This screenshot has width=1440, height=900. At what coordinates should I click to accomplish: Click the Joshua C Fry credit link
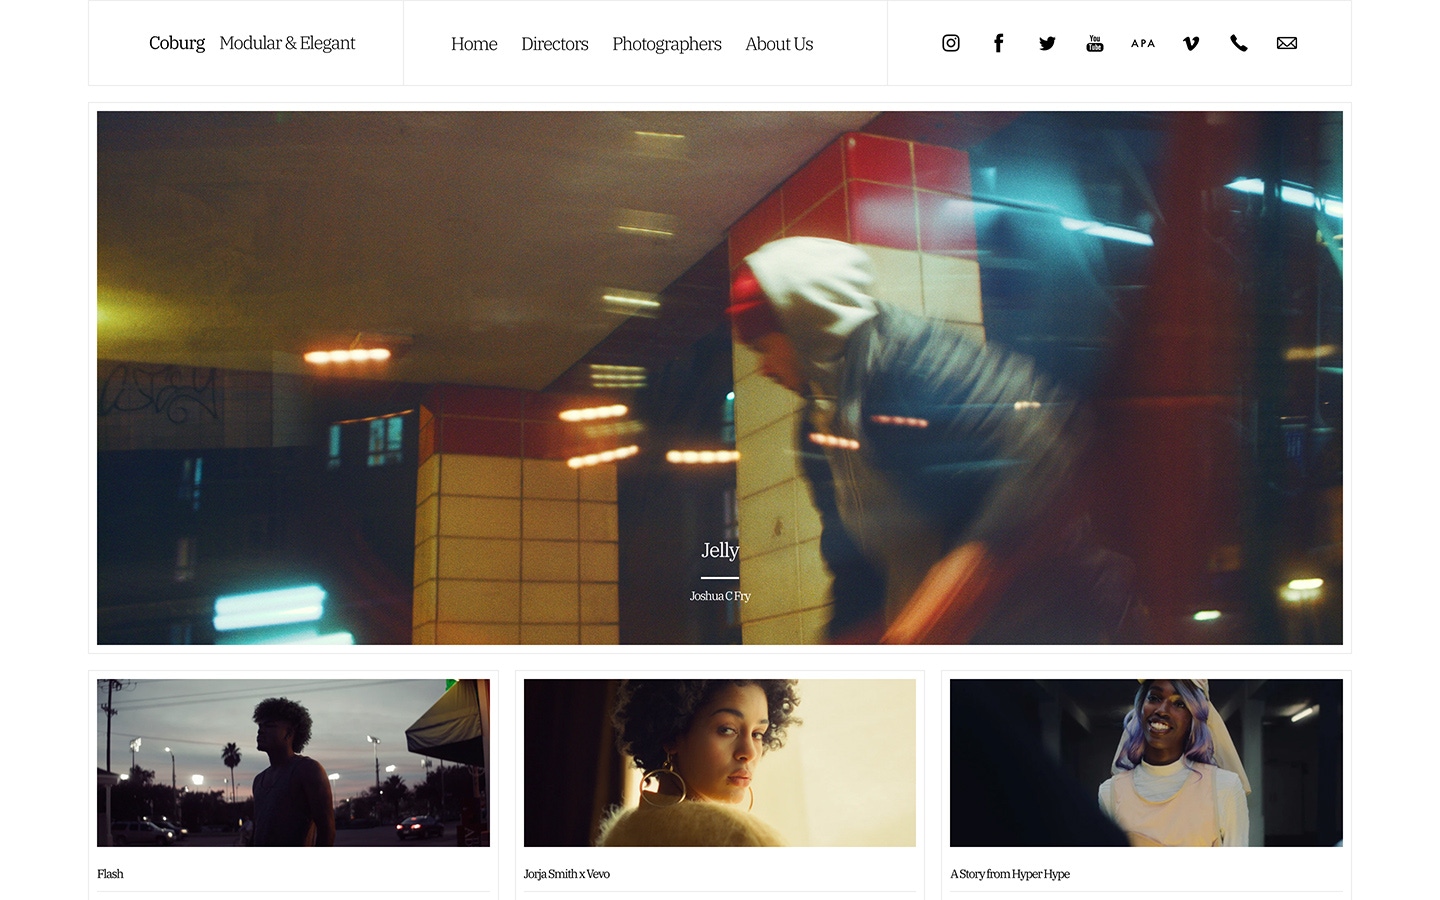pos(719,595)
